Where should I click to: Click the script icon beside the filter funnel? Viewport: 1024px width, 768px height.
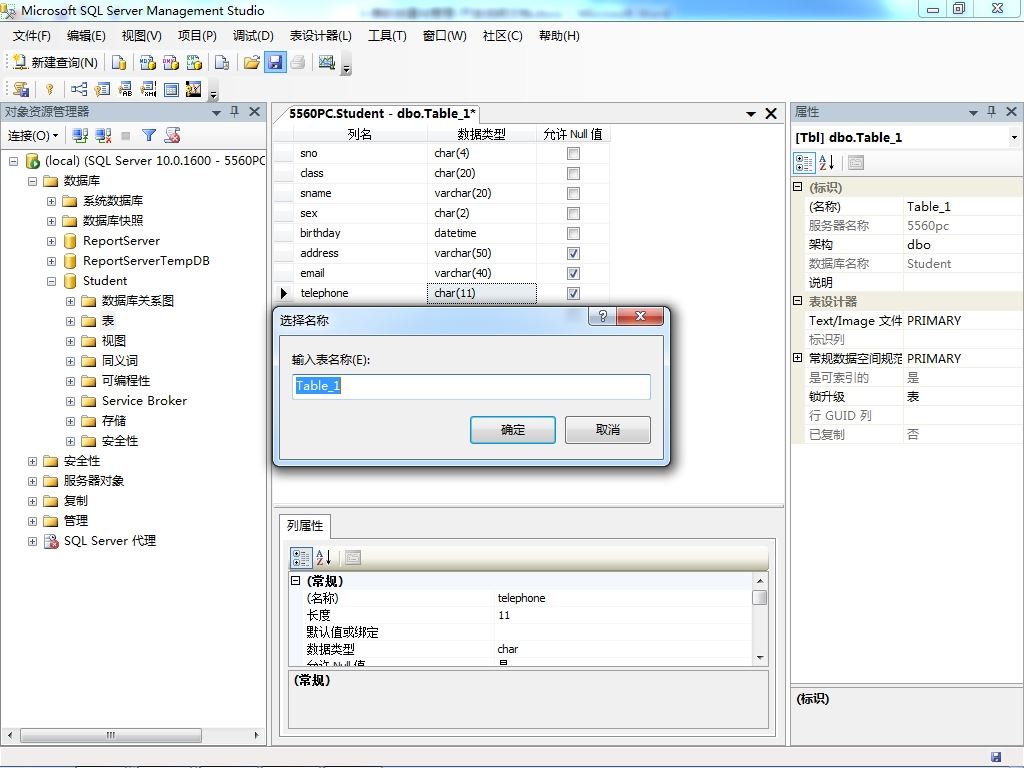(x=172, y=135)
